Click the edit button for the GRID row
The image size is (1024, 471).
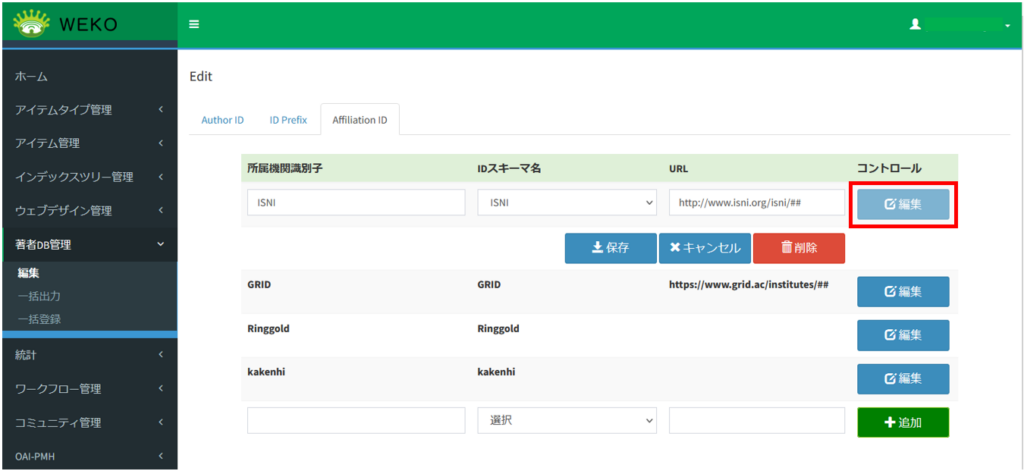coord(903,292)
